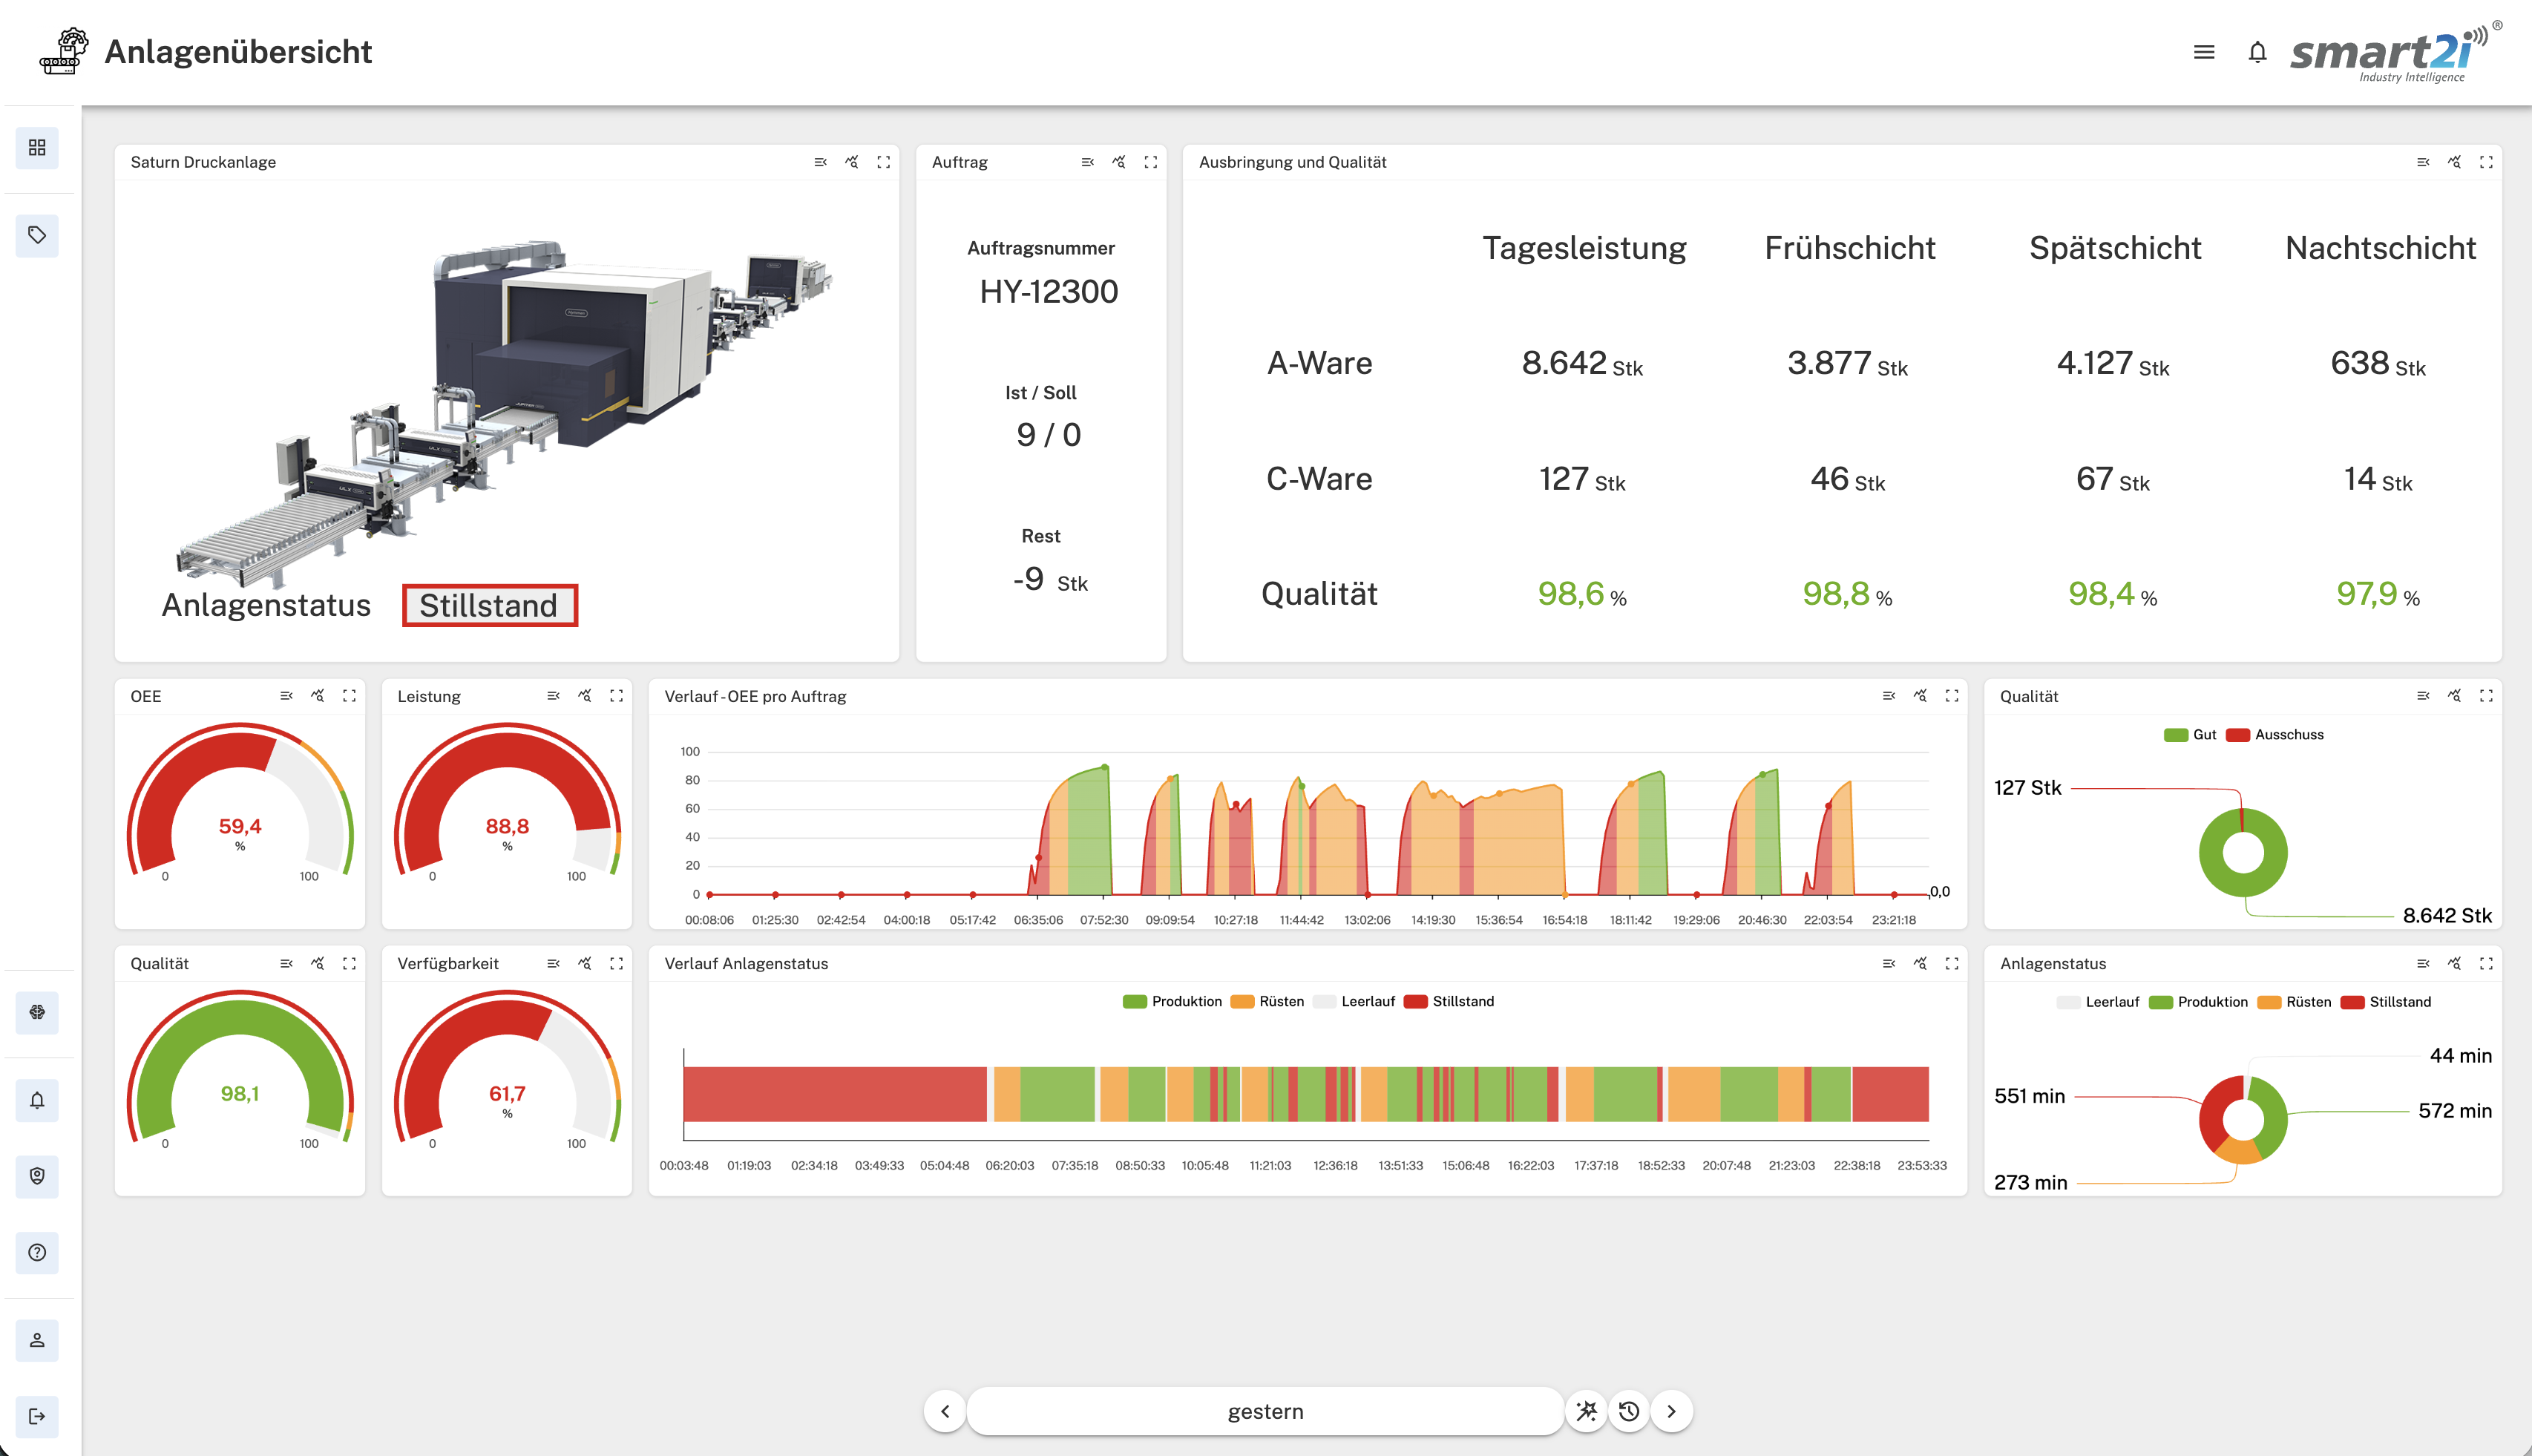Open list menu on Verfügbarkeit panel
The width and height of the screenshot is (2532, 1456).
[553, 963]
